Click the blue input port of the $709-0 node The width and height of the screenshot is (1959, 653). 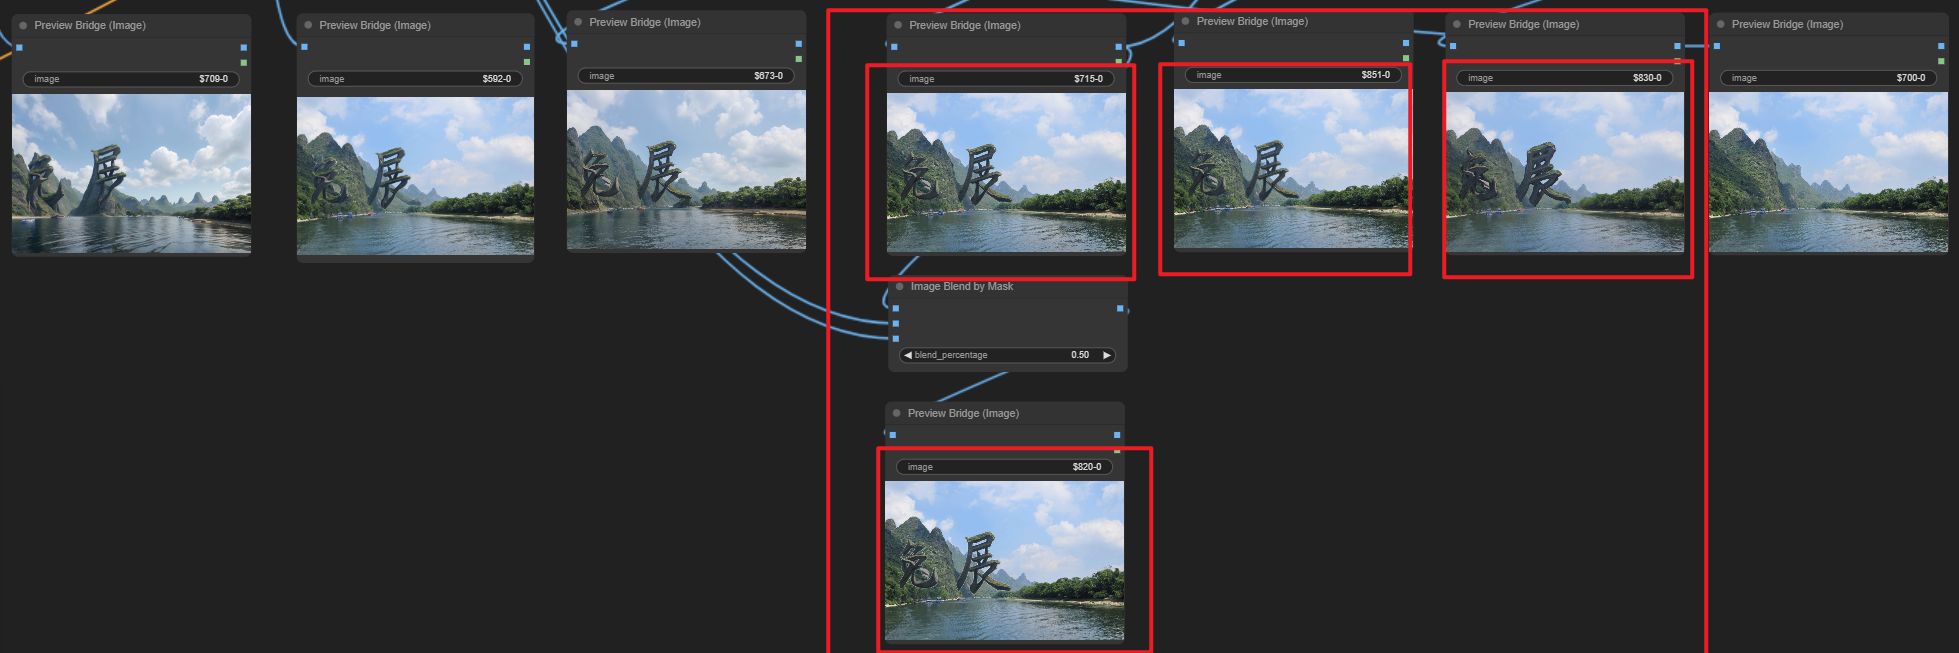[19, 47]
